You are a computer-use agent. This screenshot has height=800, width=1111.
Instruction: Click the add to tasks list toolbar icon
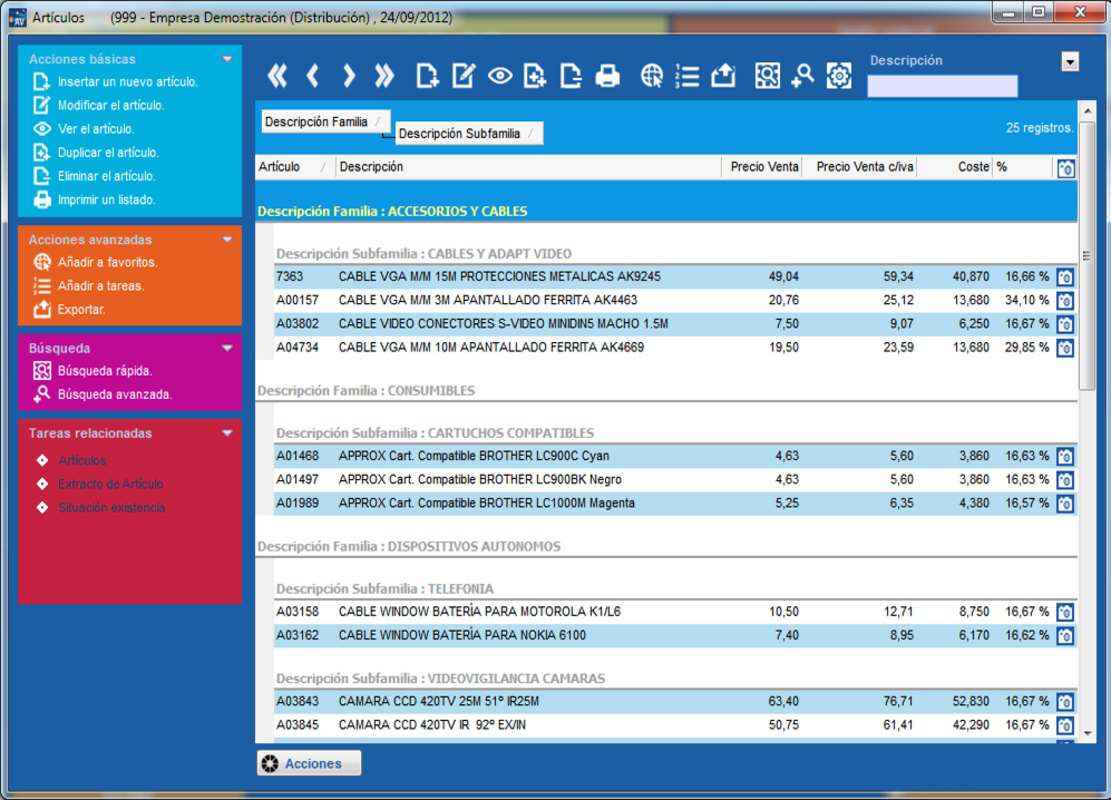click(x=687, y=75)
